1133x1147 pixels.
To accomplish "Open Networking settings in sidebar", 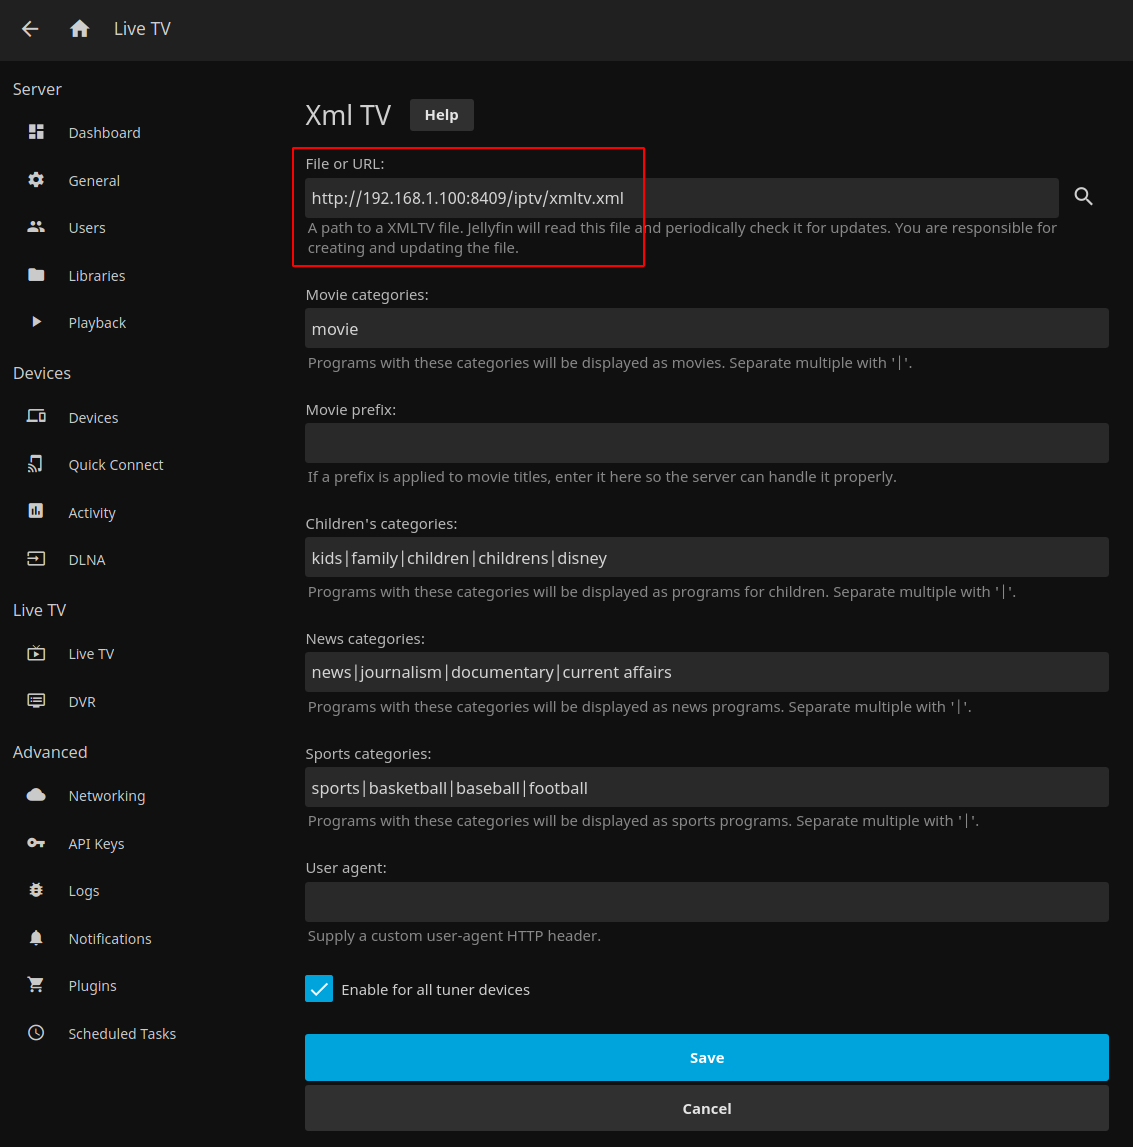I will click(x=106, y=796).
